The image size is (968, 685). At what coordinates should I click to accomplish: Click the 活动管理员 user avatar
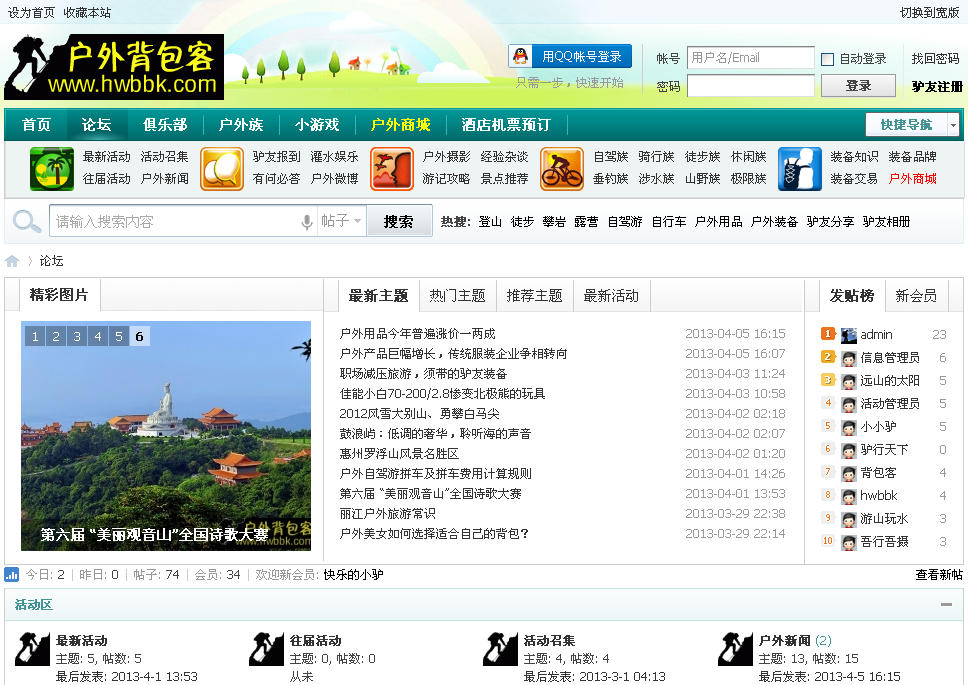(x=849, y=404)
